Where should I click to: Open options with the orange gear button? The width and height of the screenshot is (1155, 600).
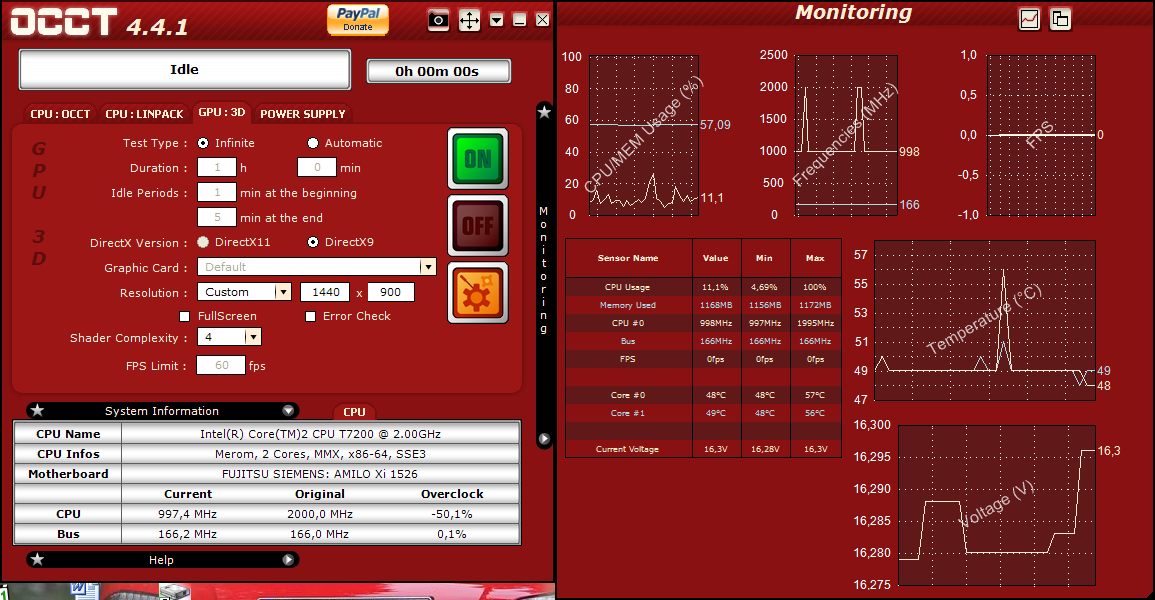478,292
